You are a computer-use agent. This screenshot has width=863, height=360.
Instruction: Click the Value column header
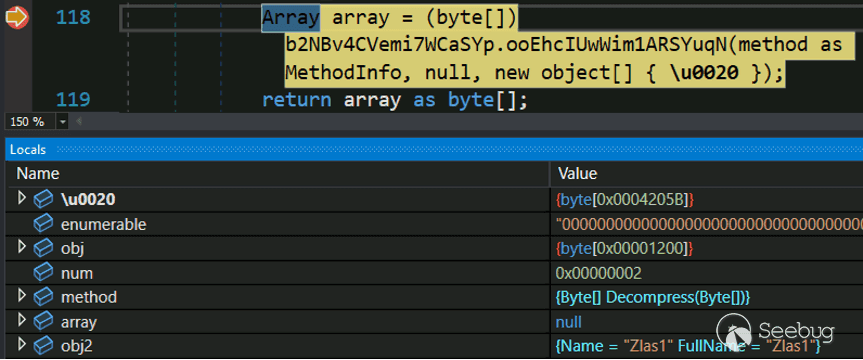[577, 174]
